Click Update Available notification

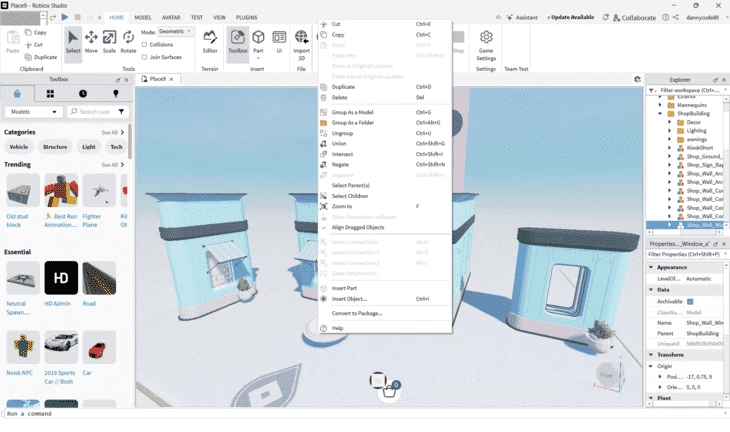pos(571,17)
